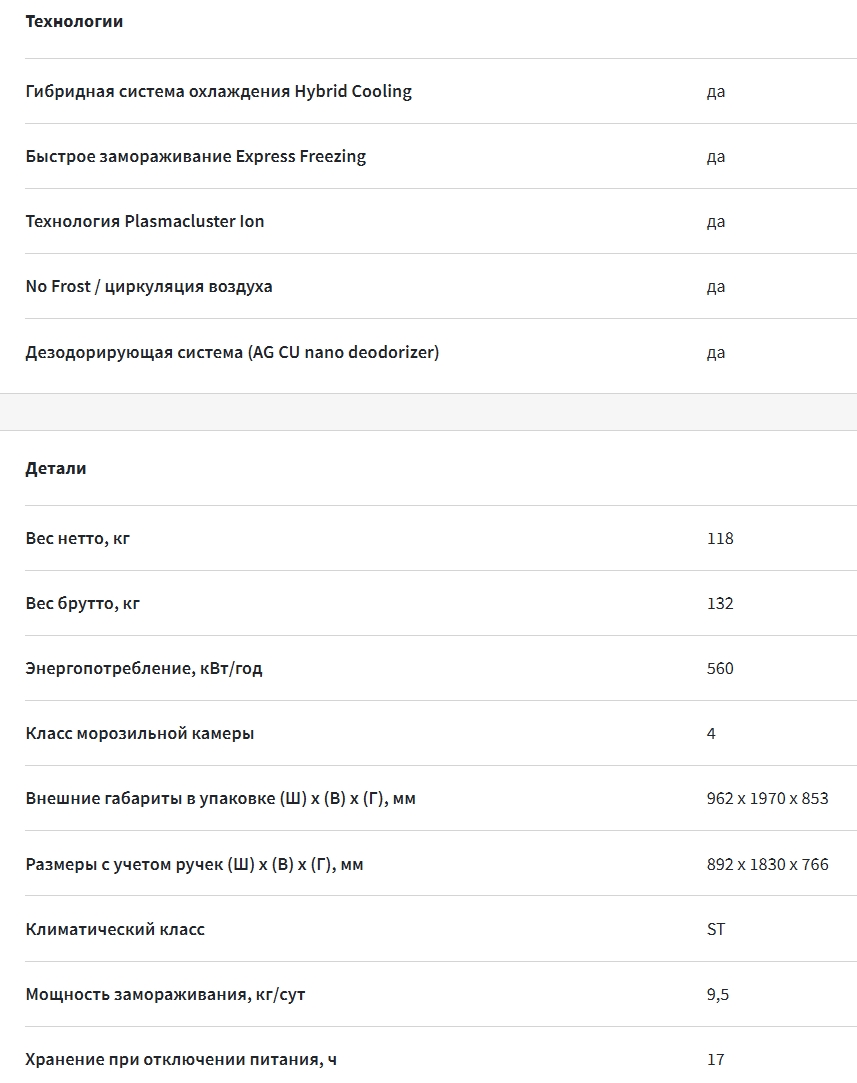Viewport: 857px width, 1083px height.
Task: Click the No Frost циркуляция воздуха label
Action: click(x=149, y=286)
